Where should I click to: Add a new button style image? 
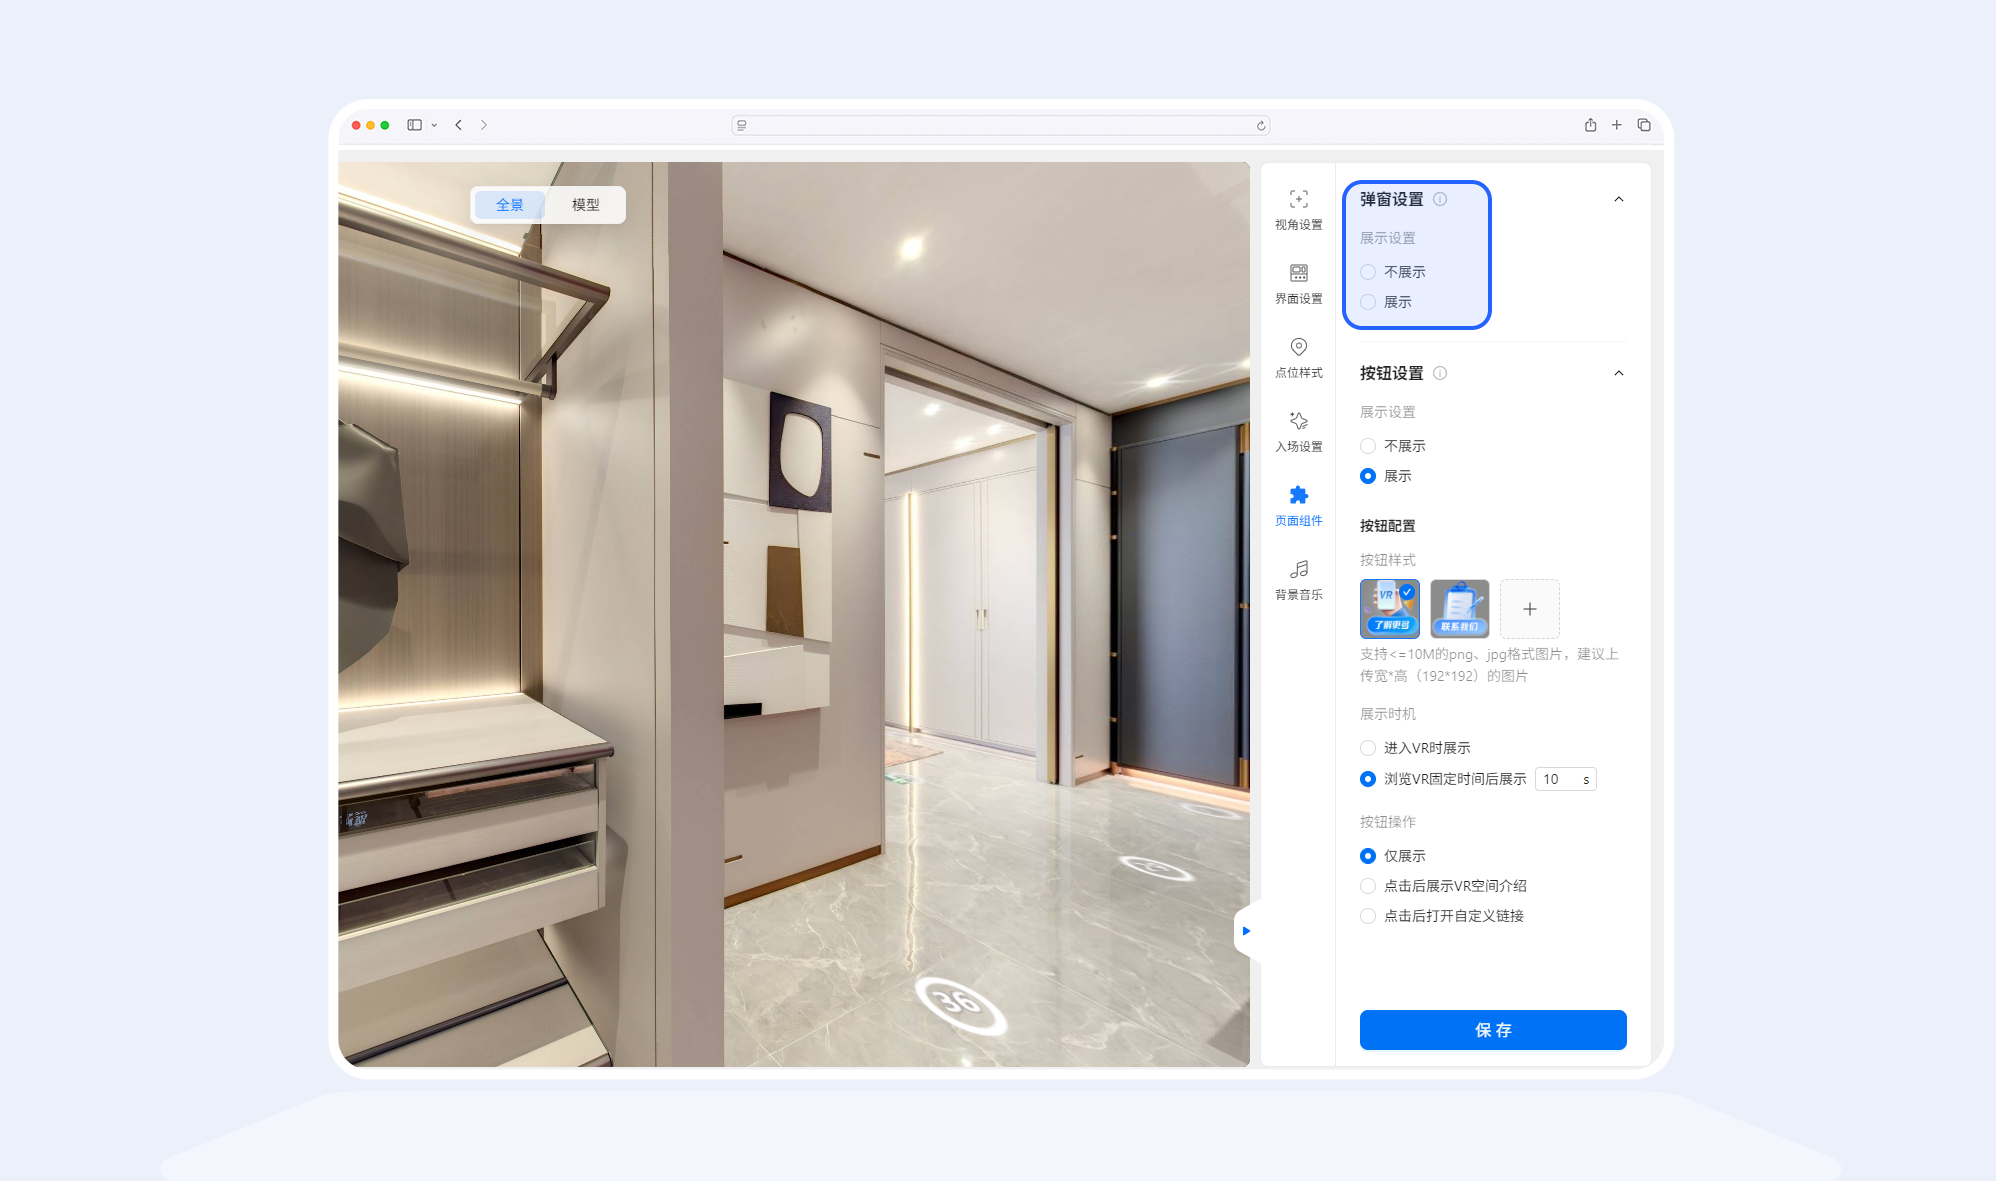click(x=1529, y=609)
